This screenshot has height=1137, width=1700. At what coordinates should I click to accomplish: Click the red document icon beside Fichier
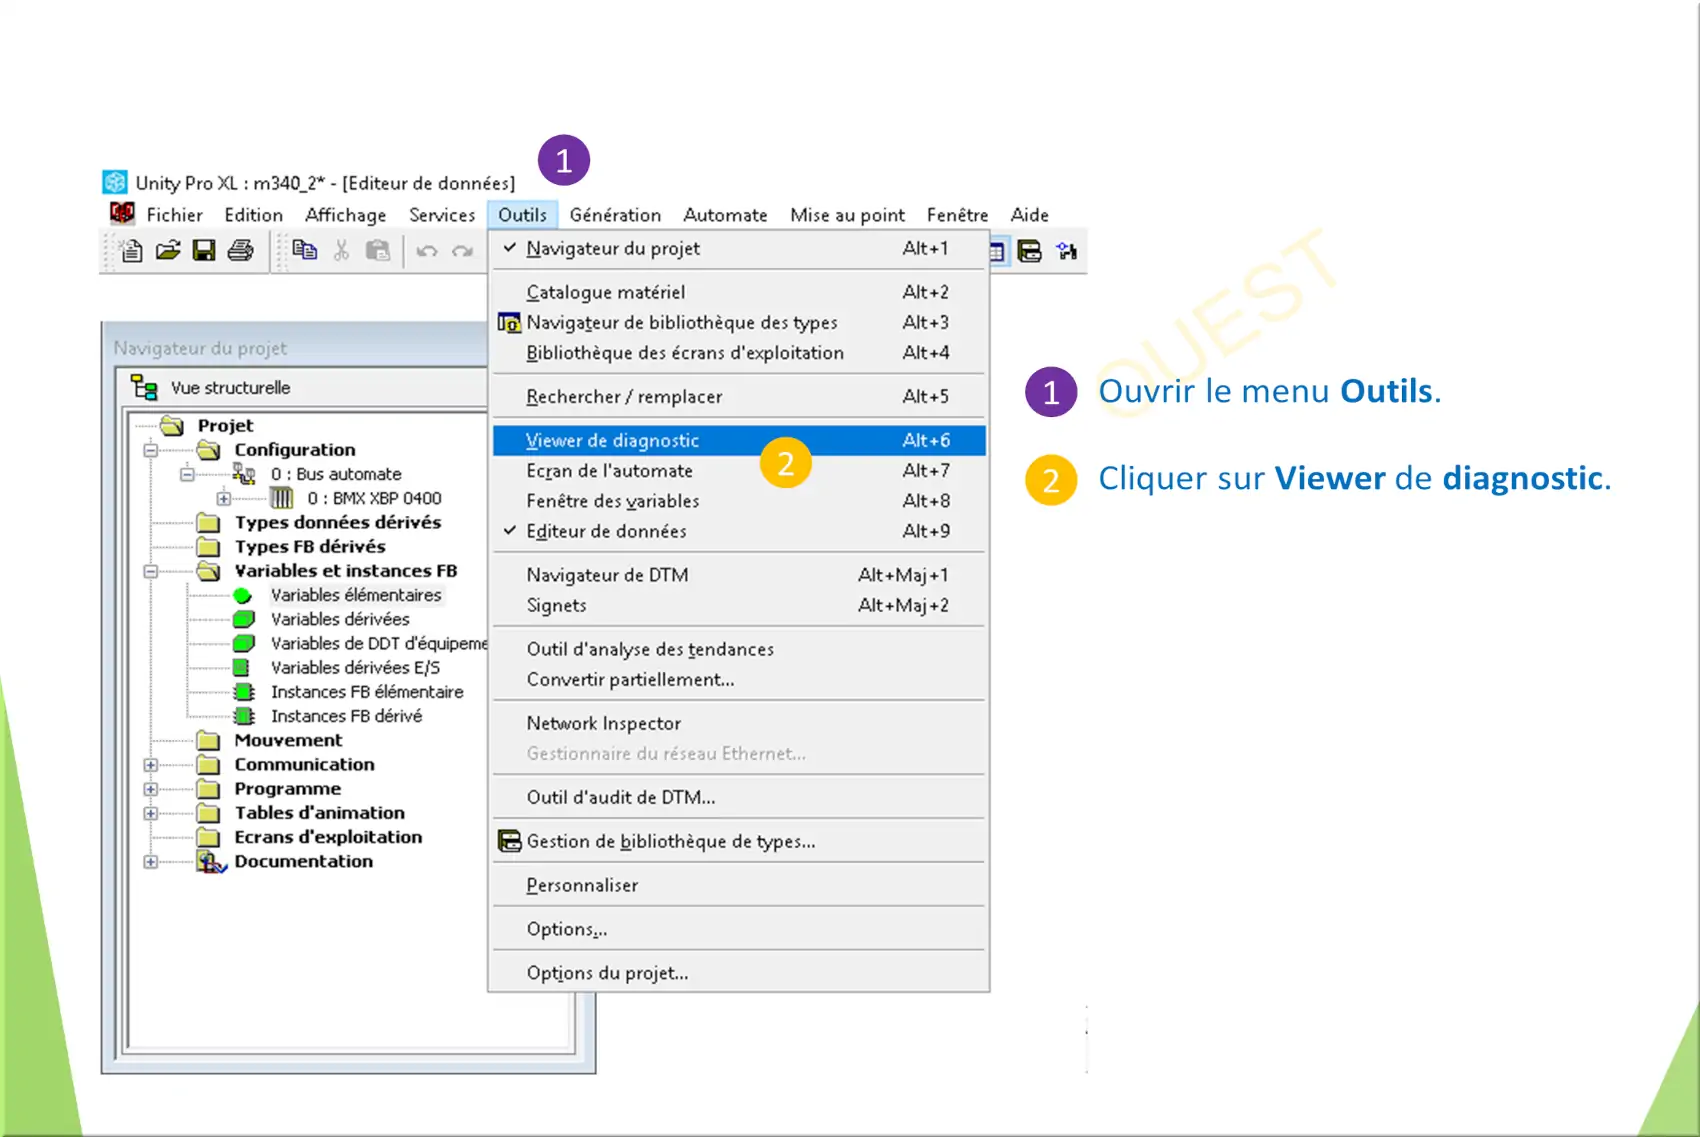click(122, 213)
